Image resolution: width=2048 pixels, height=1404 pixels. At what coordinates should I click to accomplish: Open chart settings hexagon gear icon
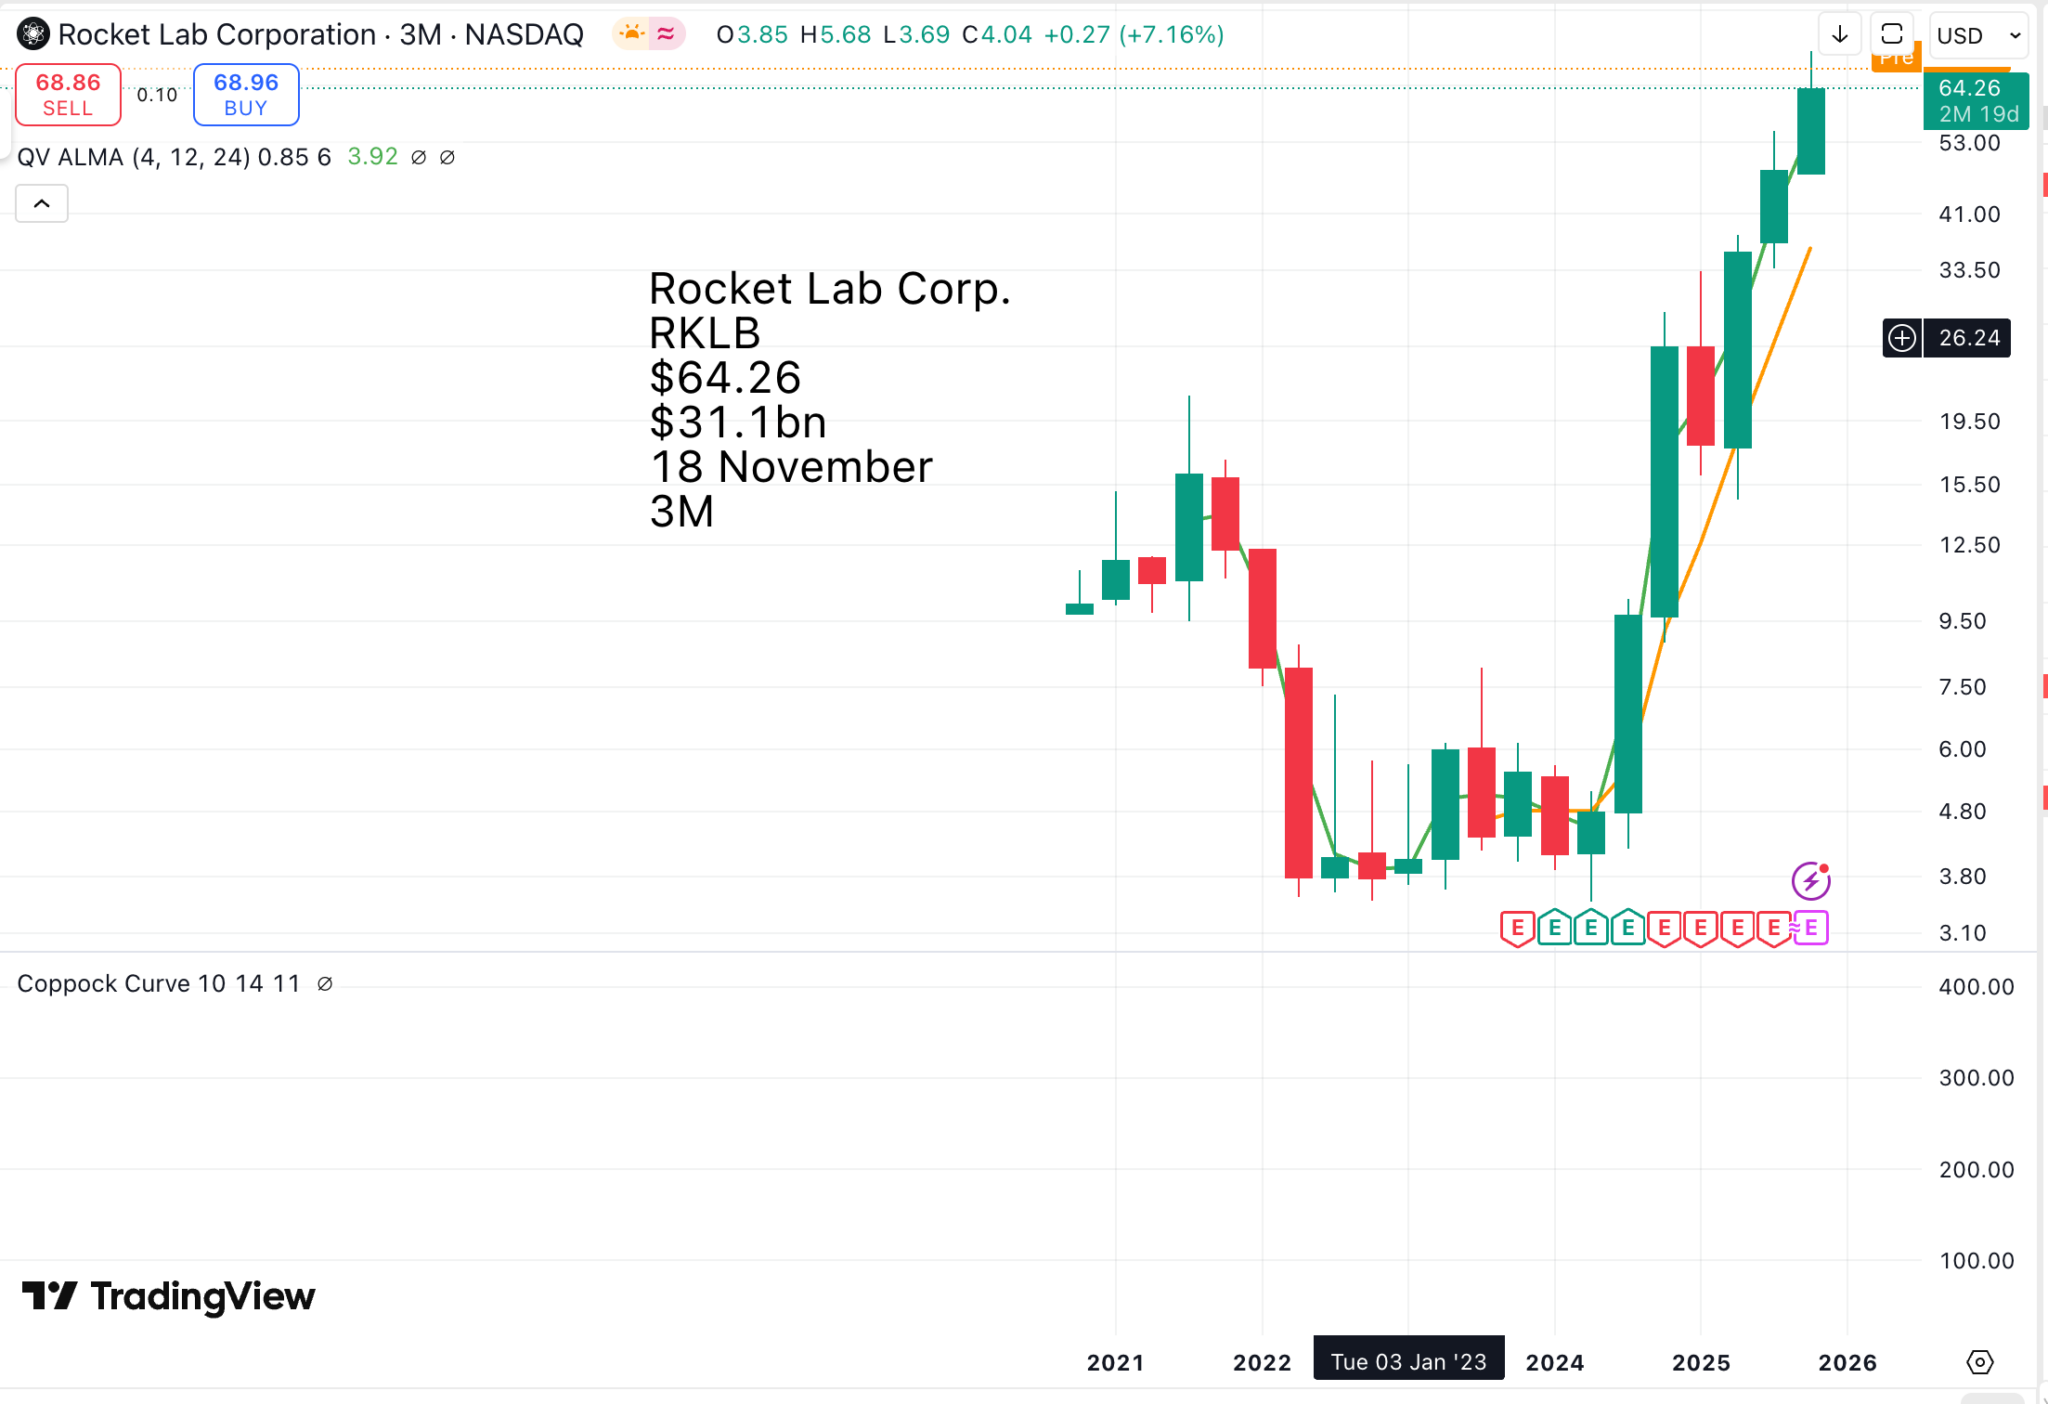point(1979,1362)
